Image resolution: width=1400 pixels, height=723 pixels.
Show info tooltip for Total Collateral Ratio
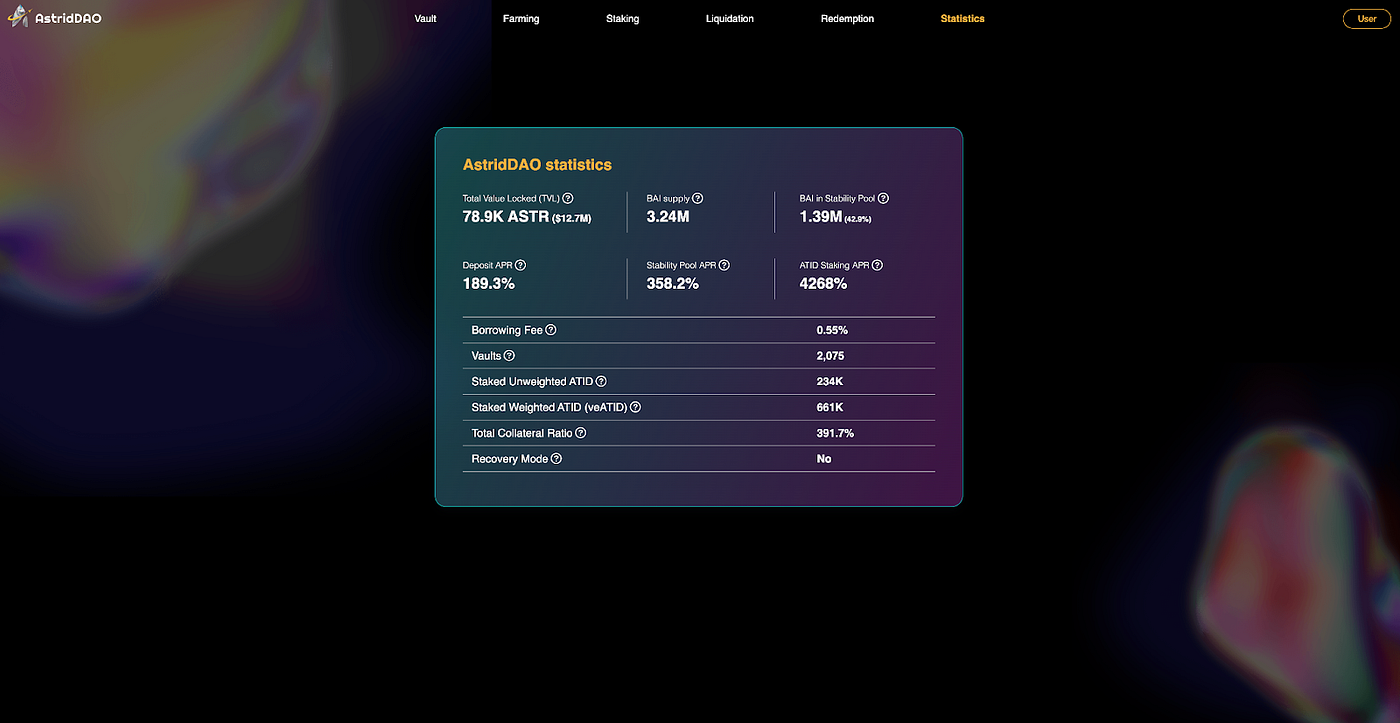pos(581,433)
